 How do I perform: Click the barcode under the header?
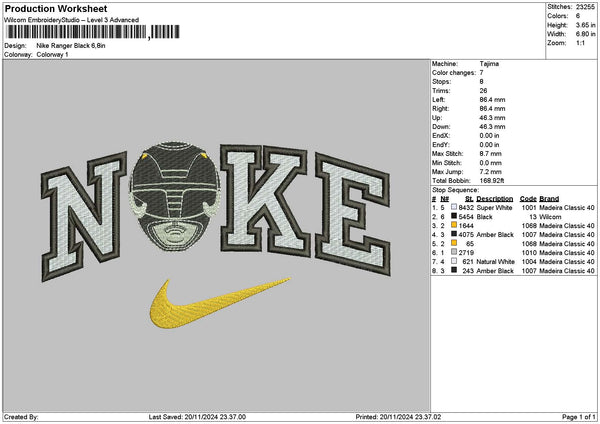click(x=93, y=32)
